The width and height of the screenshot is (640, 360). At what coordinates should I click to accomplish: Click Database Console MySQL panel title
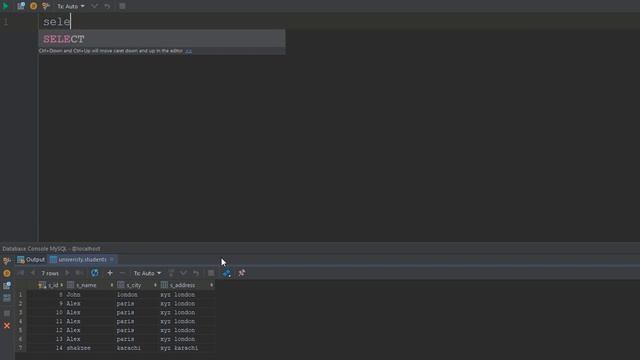51,249
